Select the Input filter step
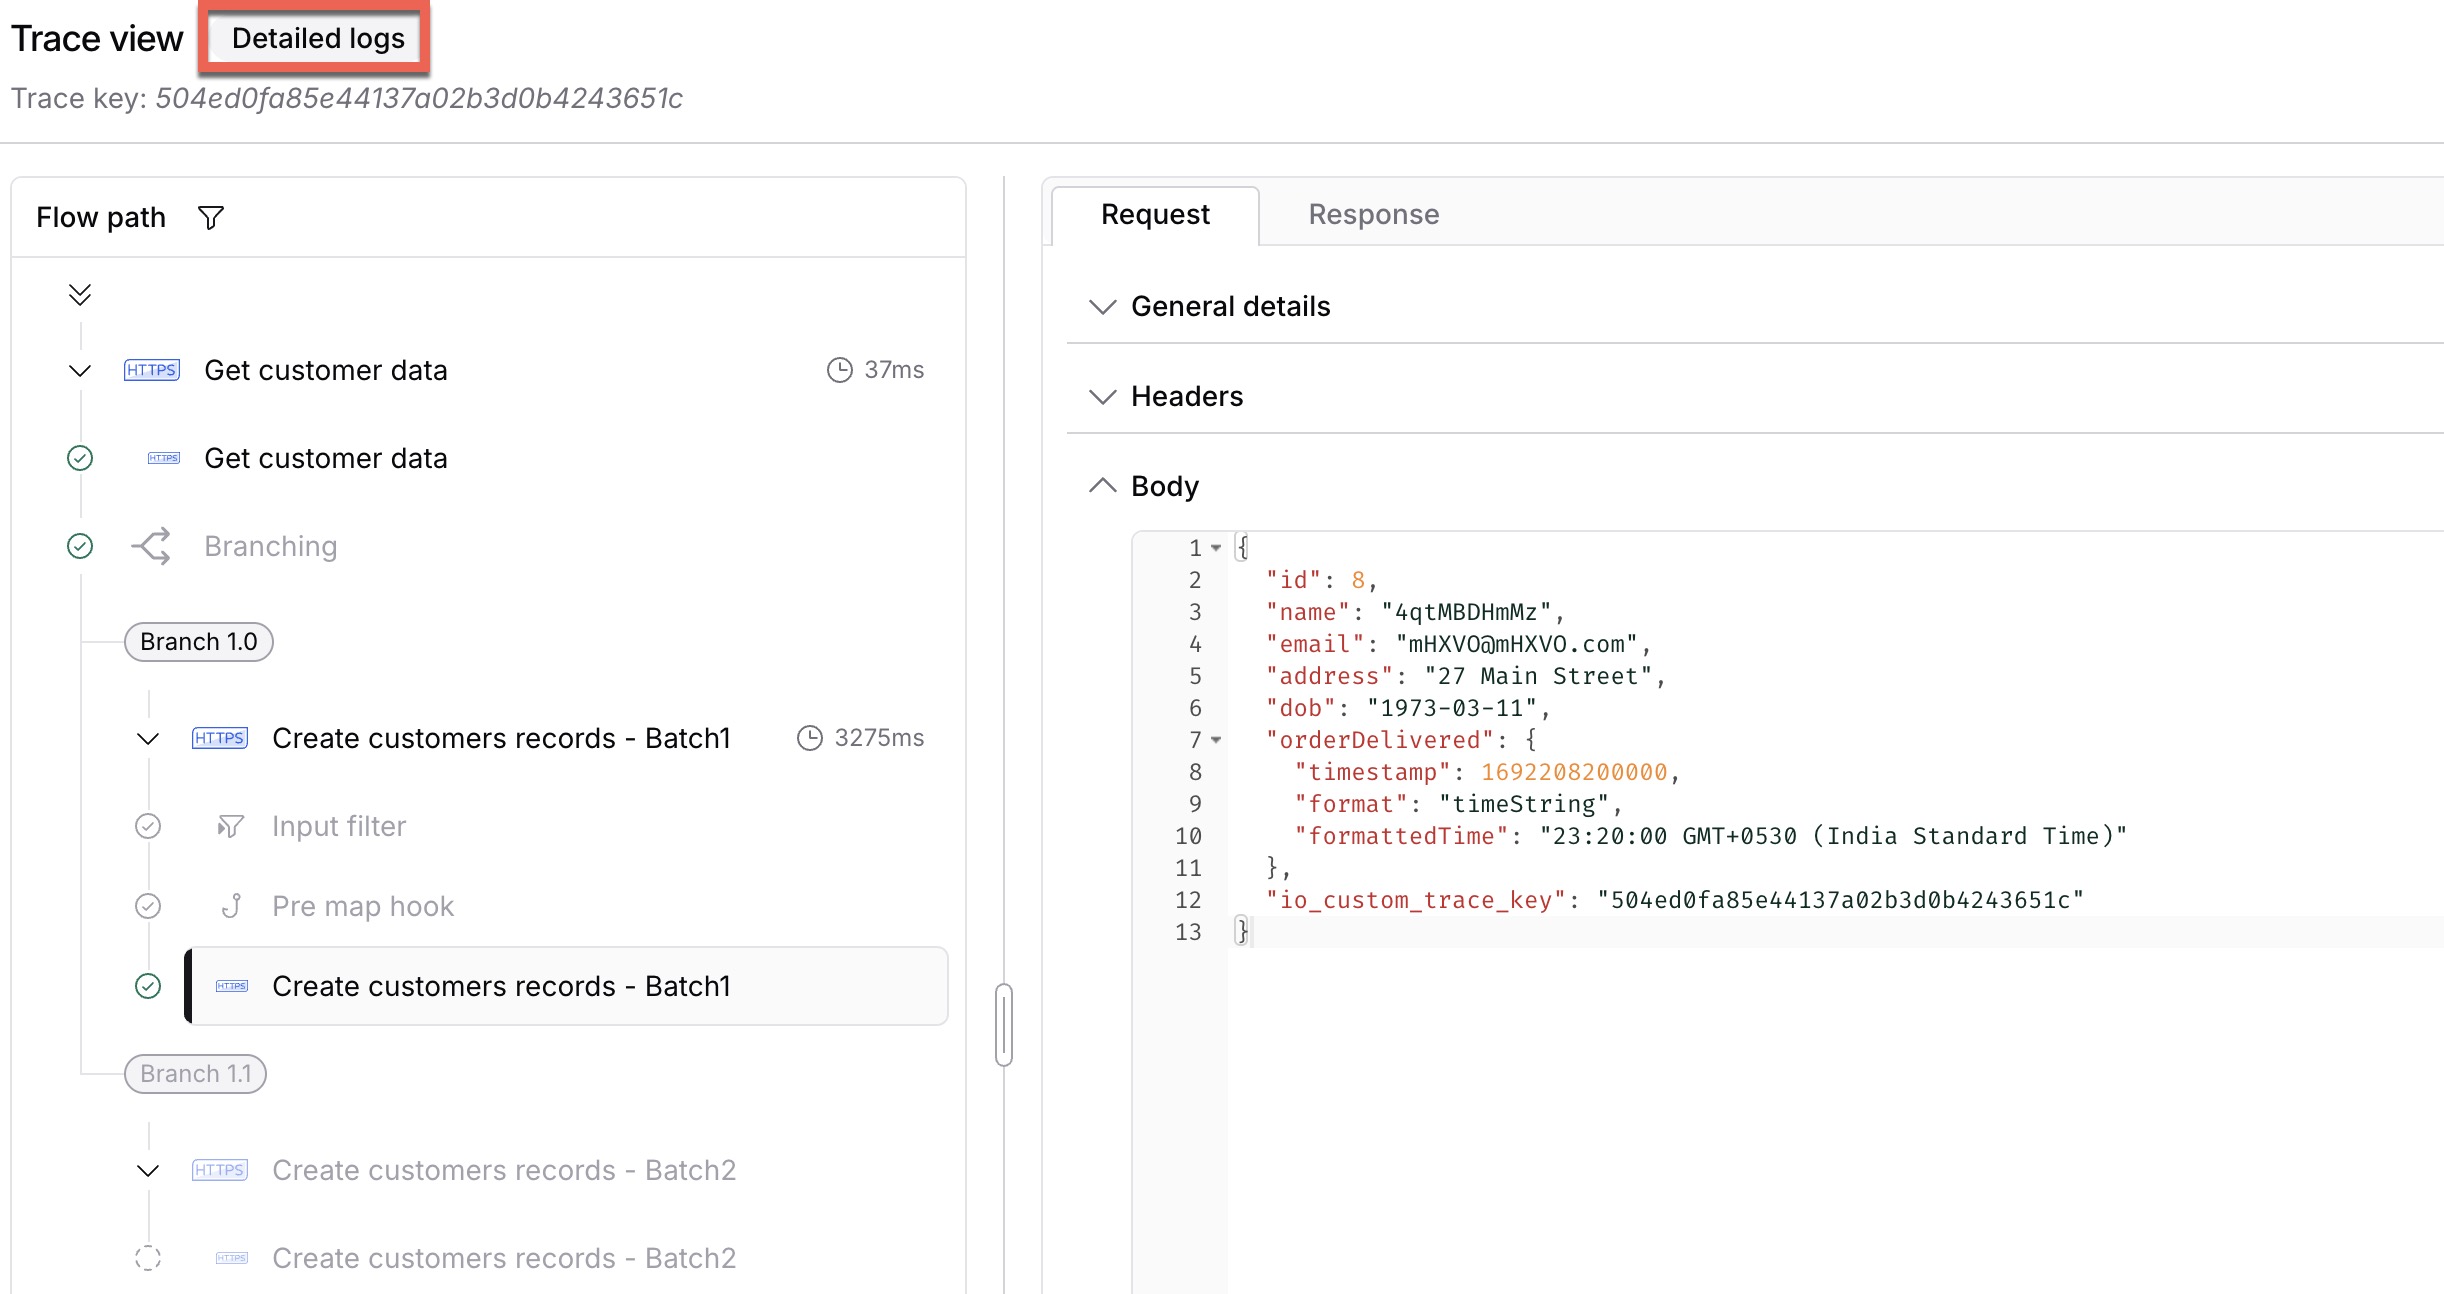Viewport: 2444px width, 1294px height. [x=339, y=826]
